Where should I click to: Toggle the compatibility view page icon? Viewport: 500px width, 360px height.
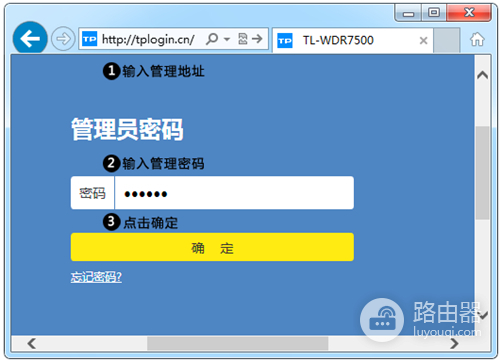point(243,39)
